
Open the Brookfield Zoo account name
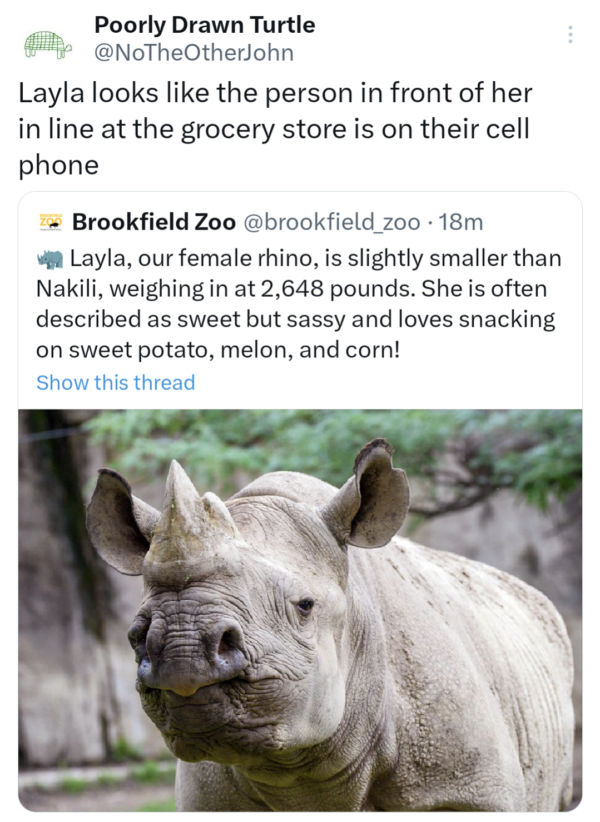coord(154,221)
